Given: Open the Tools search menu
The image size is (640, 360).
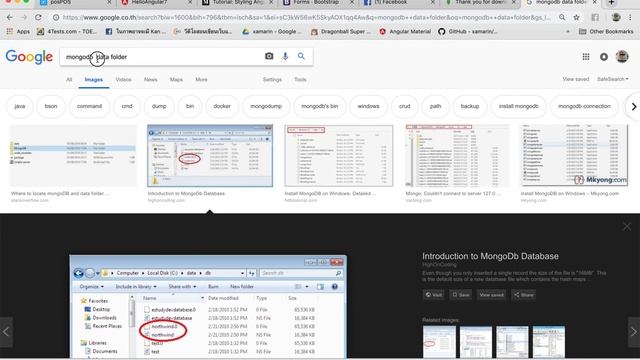Looking at the screenshot, I should [x=300, y=80].
